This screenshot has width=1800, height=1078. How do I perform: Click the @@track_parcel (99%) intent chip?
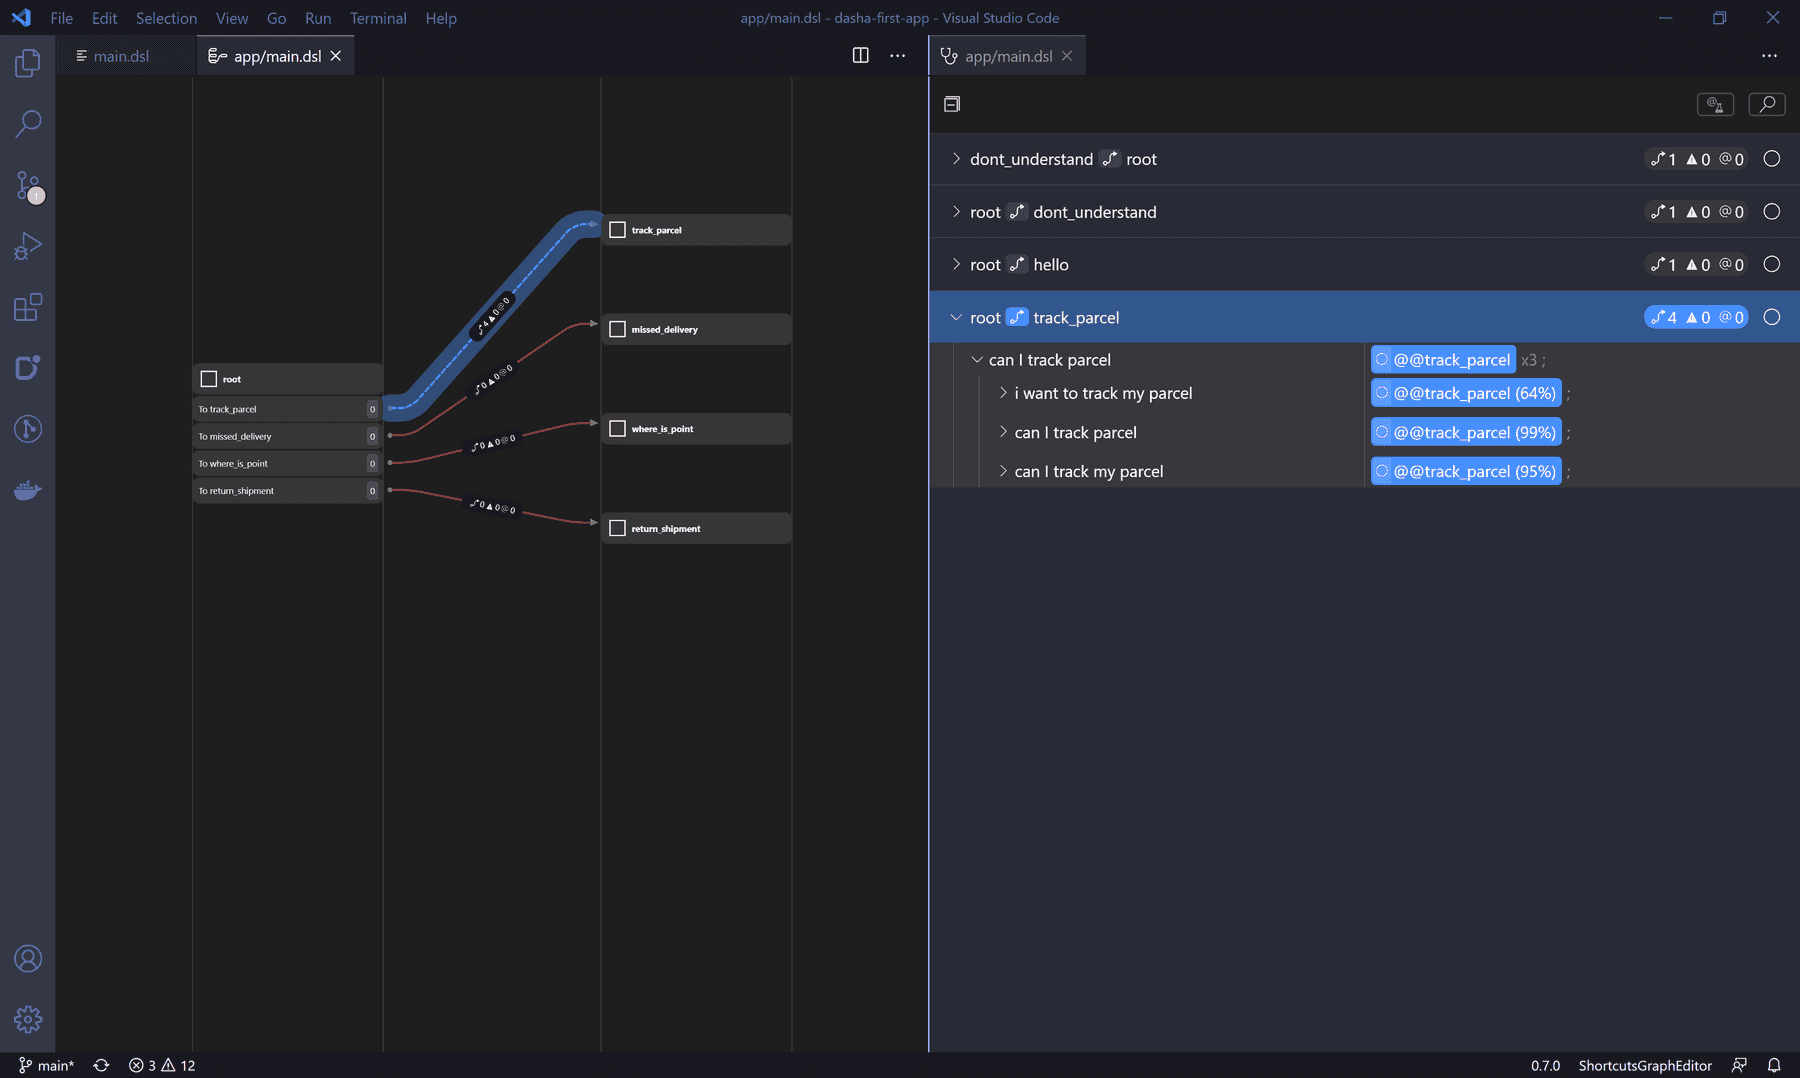[x=1465, y=432]
